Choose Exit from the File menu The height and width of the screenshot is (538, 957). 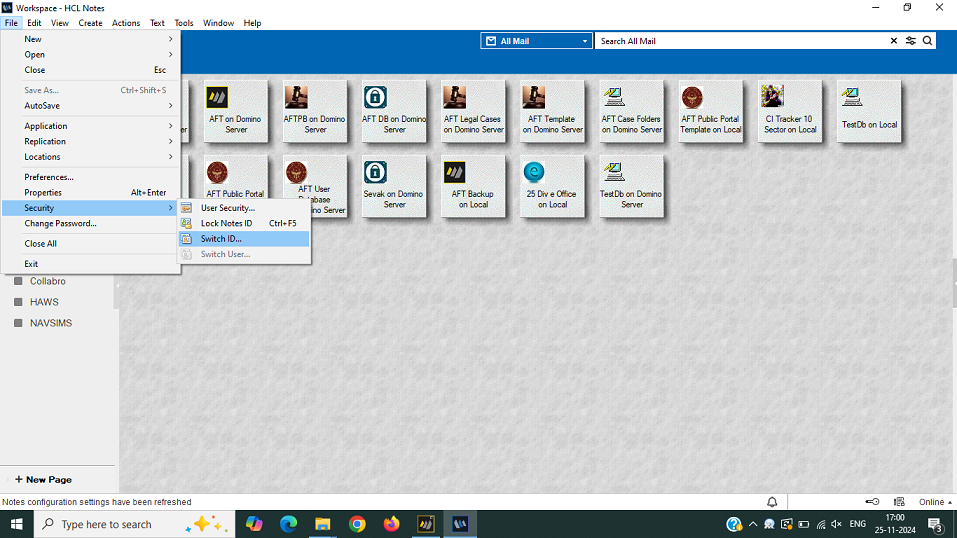(x=91, y=264)
